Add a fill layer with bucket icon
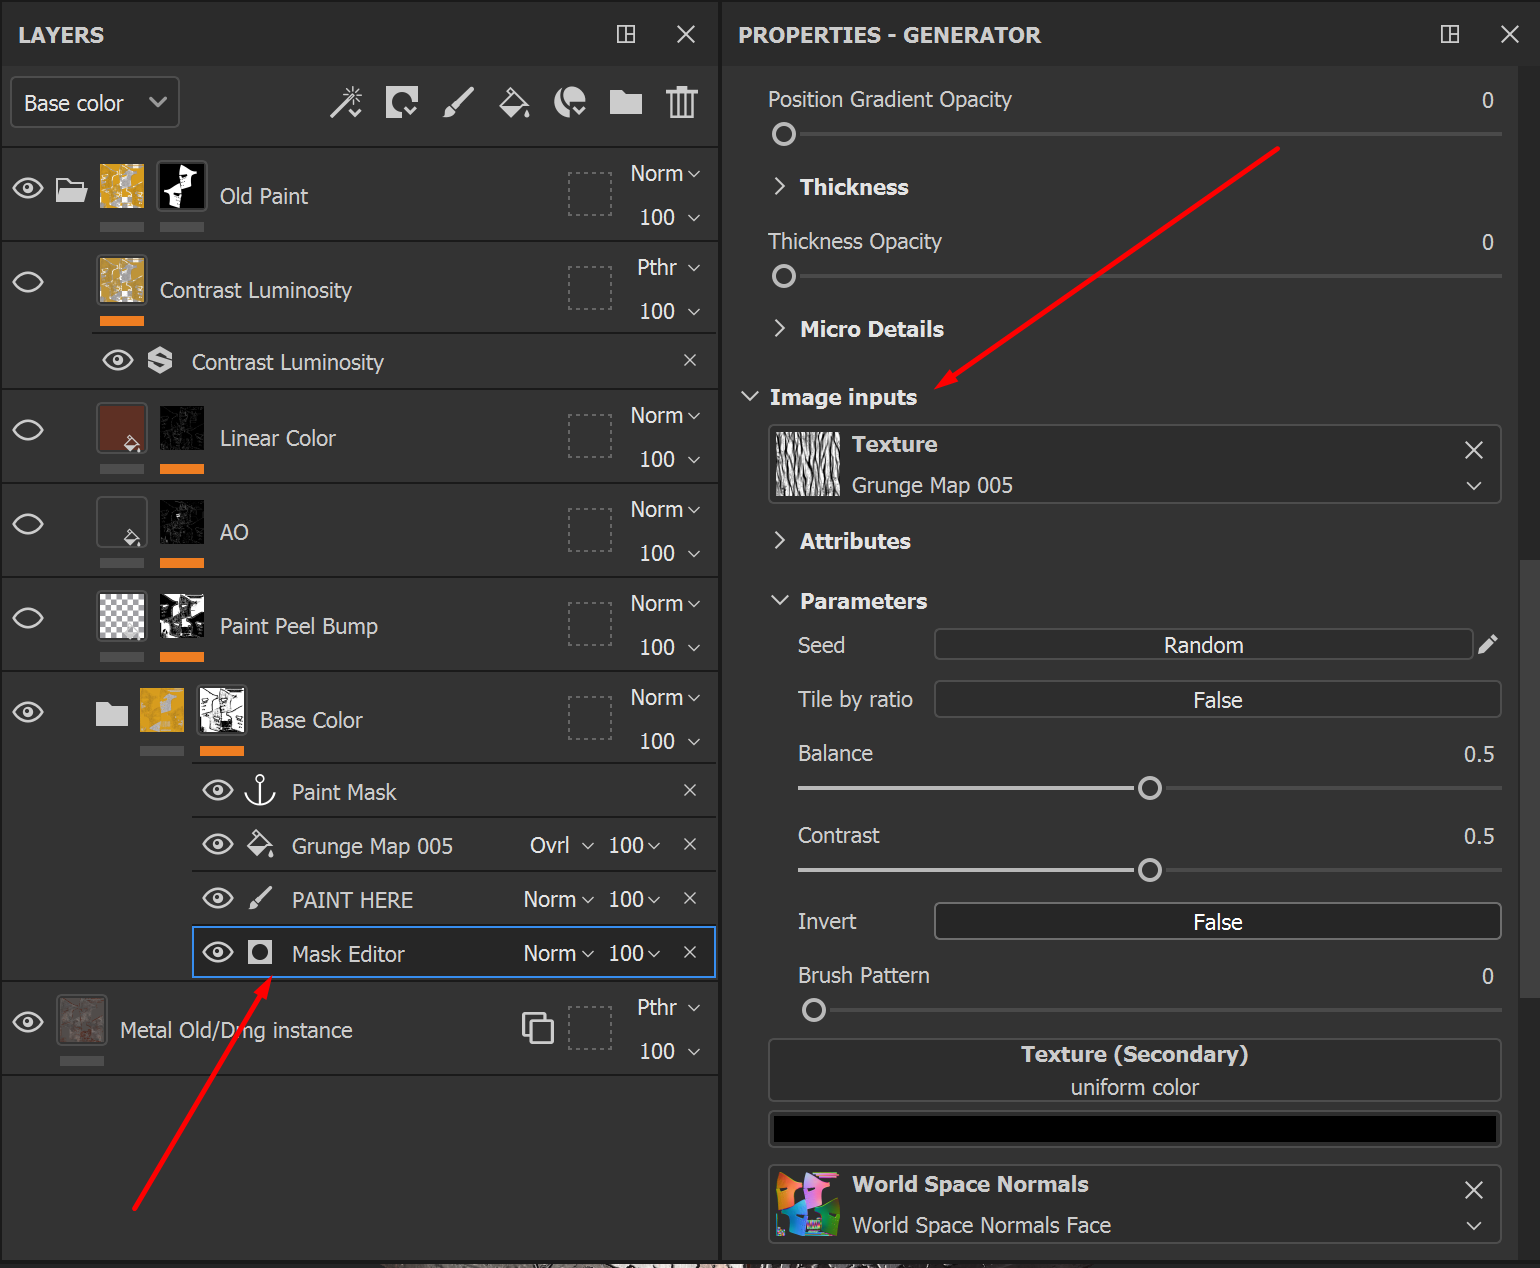The image size is (1540, 1268). 514,102
